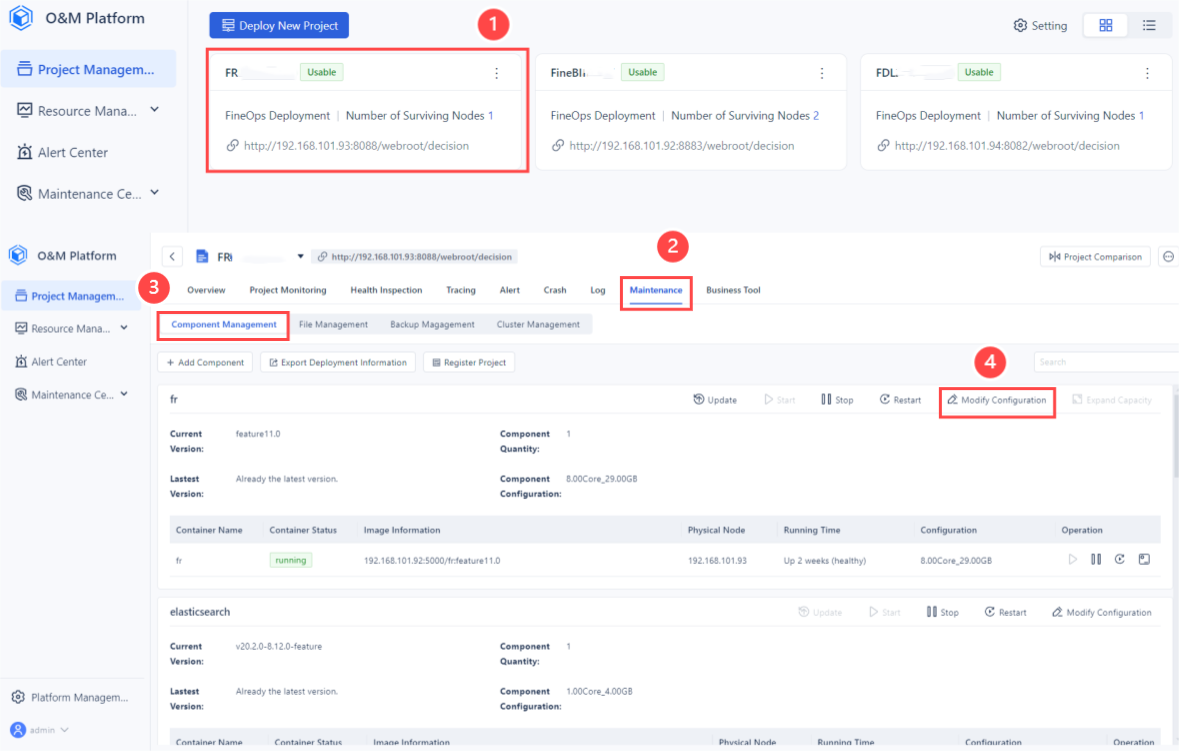
Task: Click Stop for the fr component
Action: coord(837,400)
